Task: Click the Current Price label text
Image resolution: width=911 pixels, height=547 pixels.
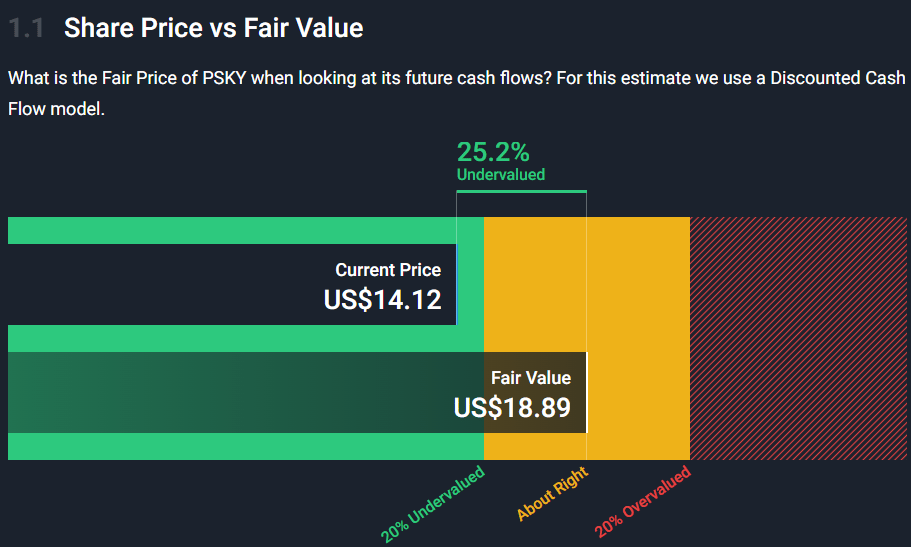Action: 388,270
